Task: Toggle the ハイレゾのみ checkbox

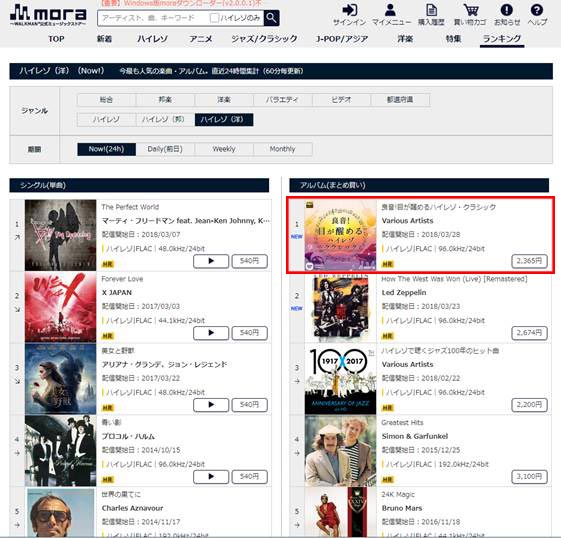Action: coord(214,18)
